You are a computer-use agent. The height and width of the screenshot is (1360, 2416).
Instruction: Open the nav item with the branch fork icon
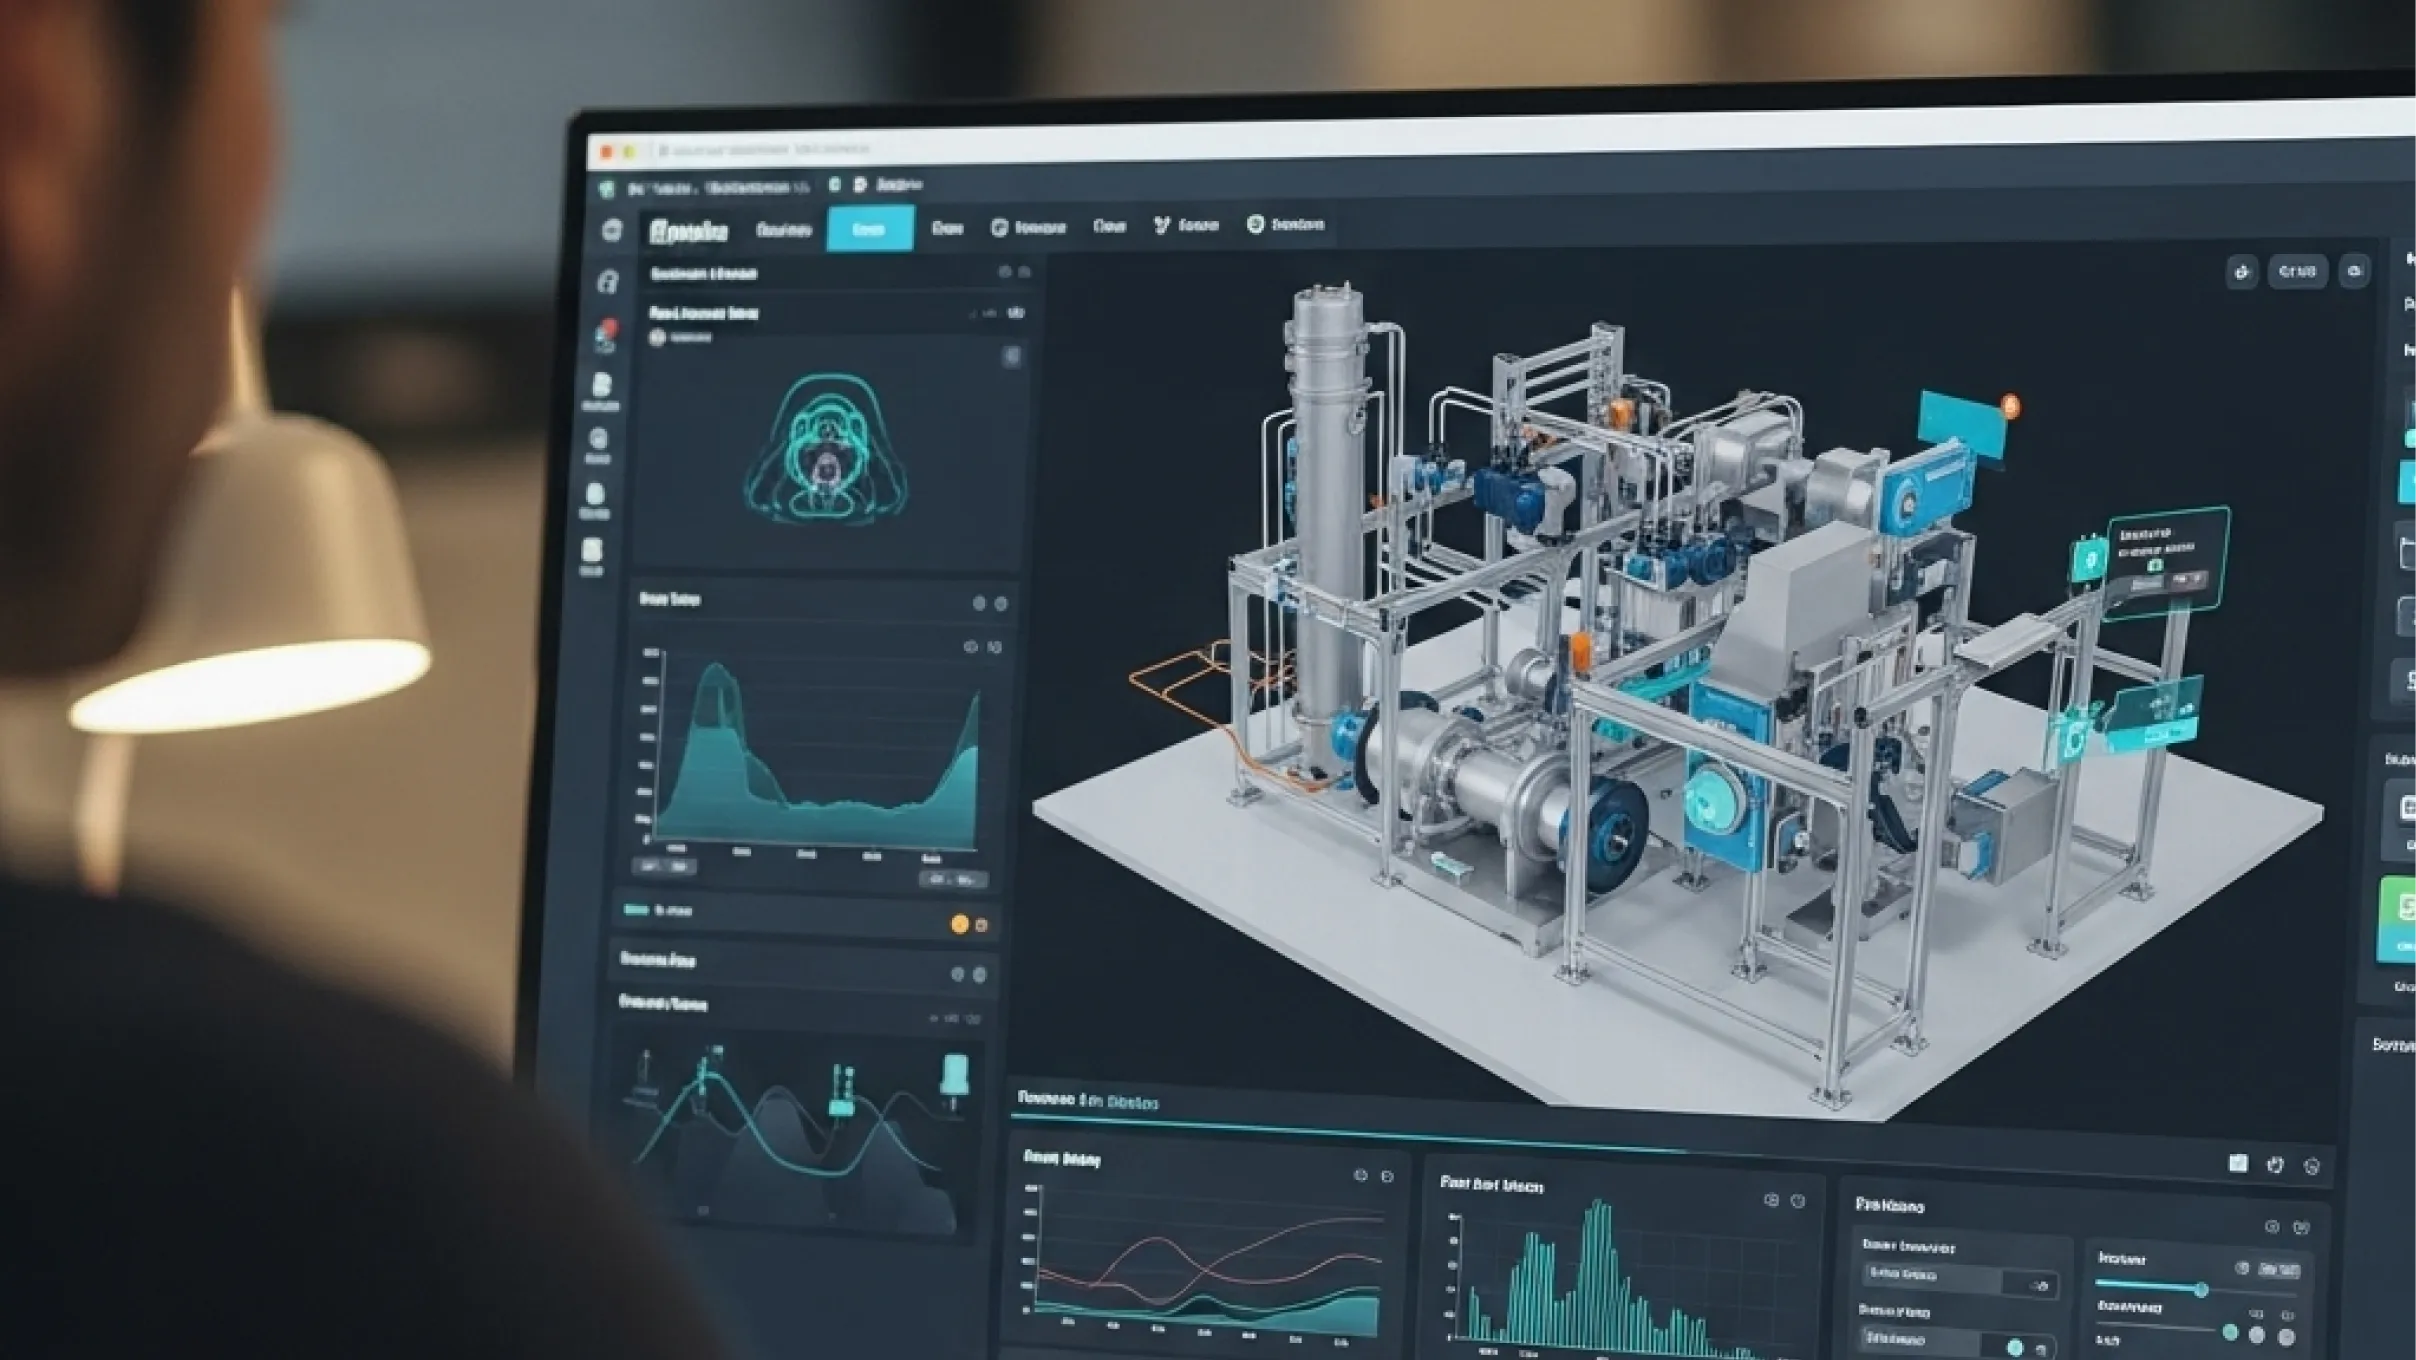tap(1186, 225)
